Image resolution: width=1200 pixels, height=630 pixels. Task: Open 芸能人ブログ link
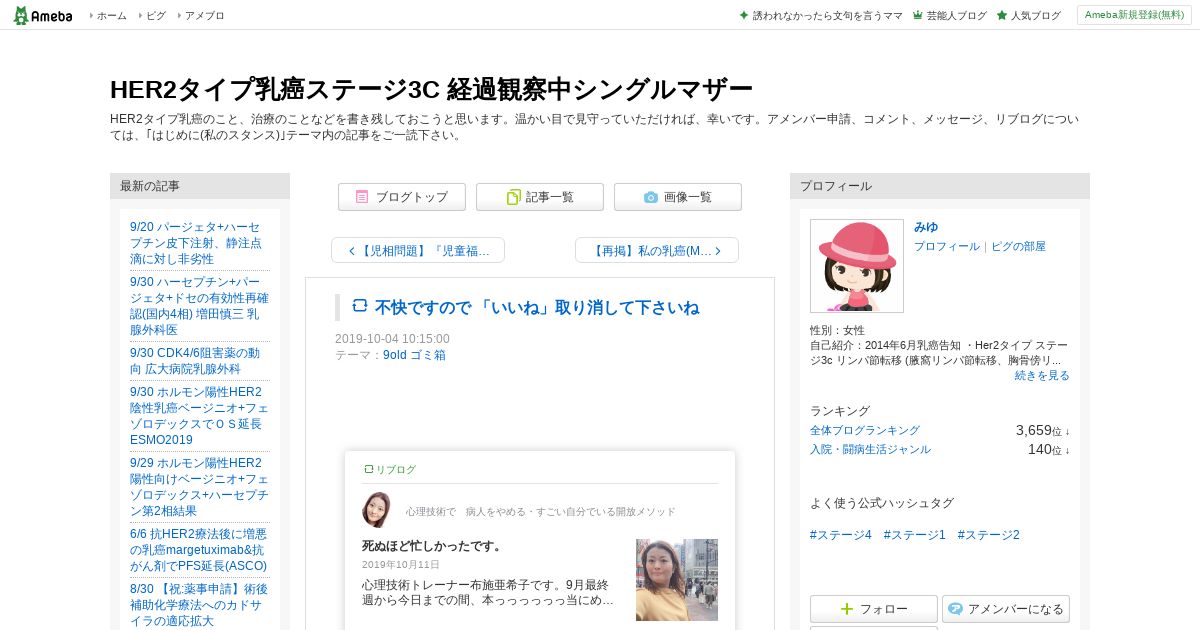pyautogui.click(x=956, y=15)
